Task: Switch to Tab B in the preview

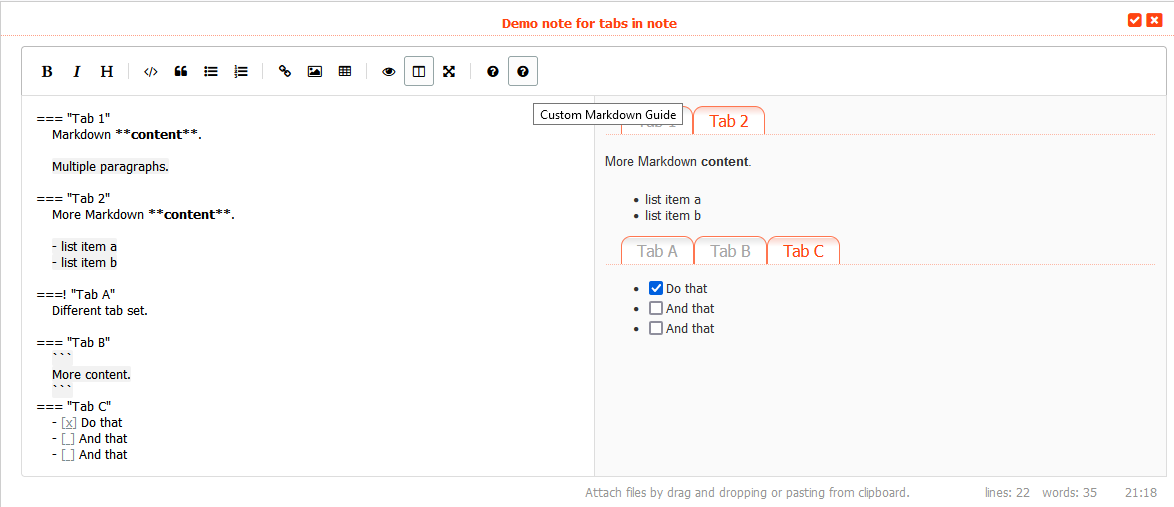Action: pos(730,251)
